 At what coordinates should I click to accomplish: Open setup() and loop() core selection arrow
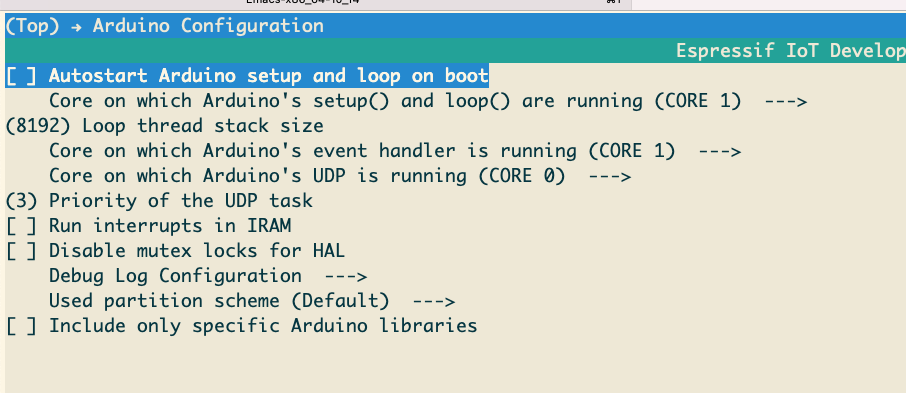coord(785,101)
